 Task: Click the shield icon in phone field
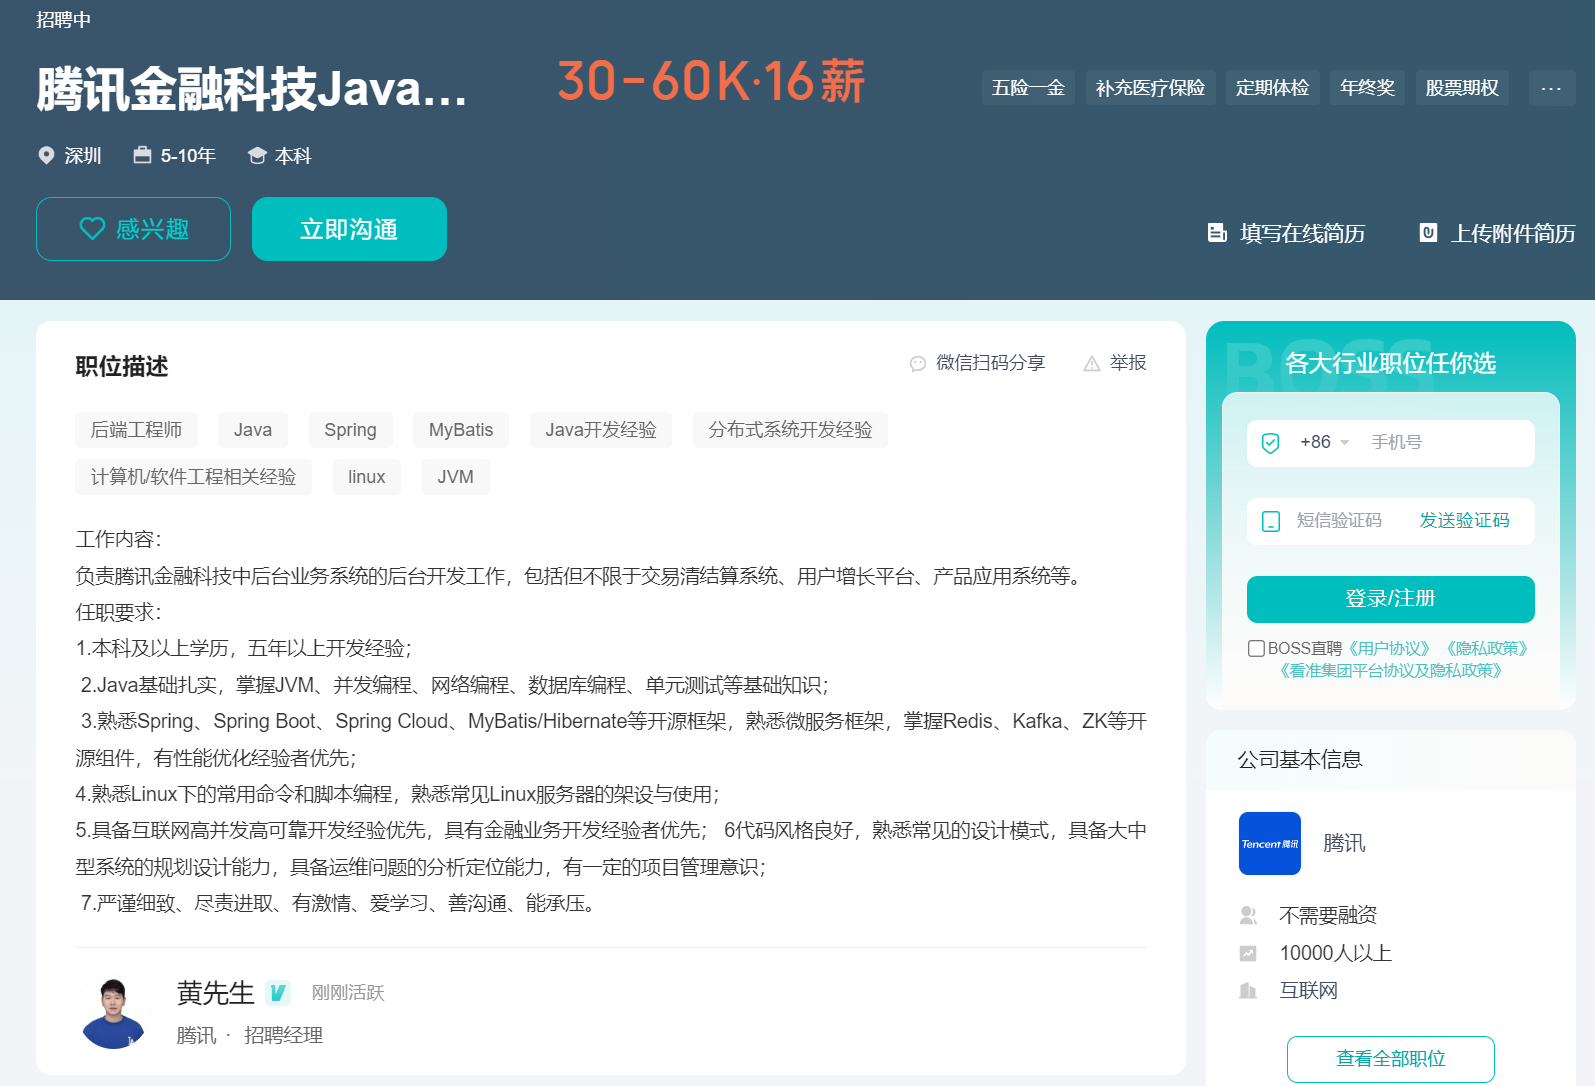pyautogui.click(x=1271, y=443)
